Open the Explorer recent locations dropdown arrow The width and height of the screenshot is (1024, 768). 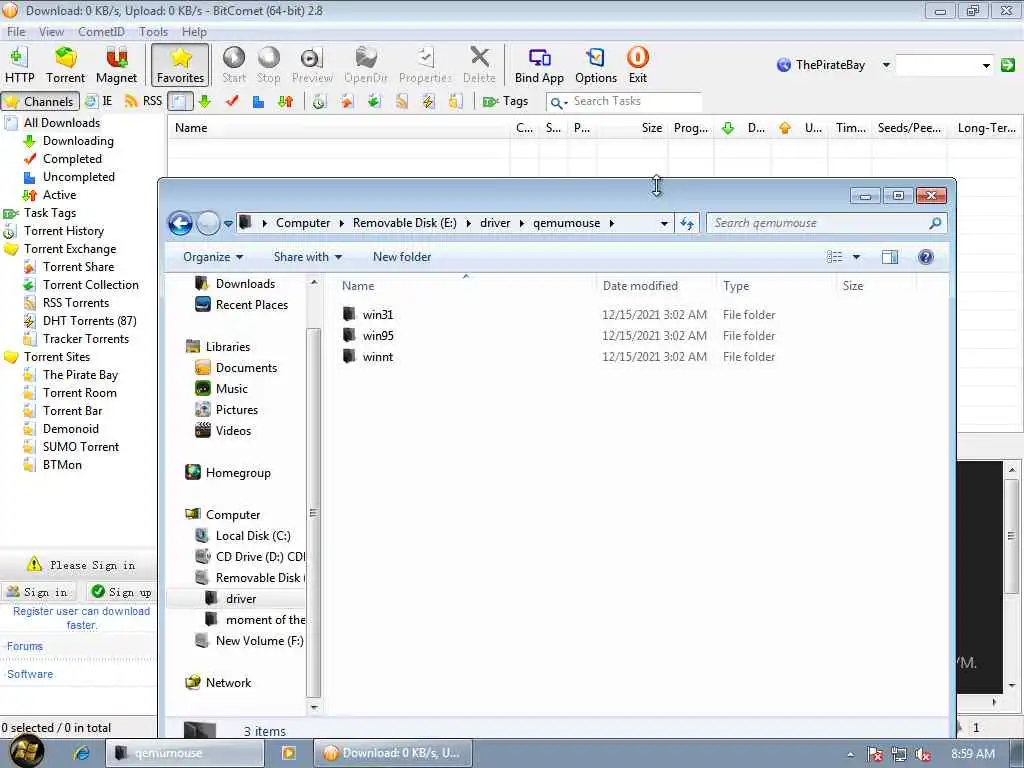tap(228, 223)
